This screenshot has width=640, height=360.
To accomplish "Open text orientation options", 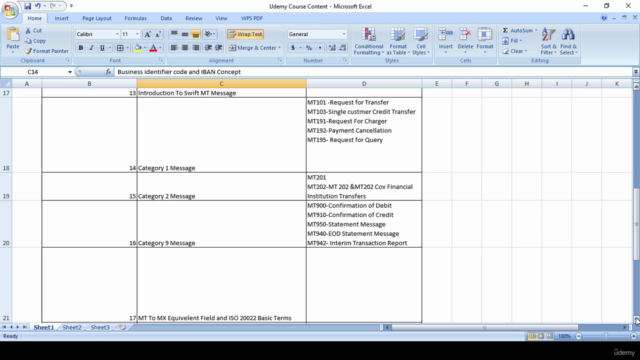I will 210,34.
